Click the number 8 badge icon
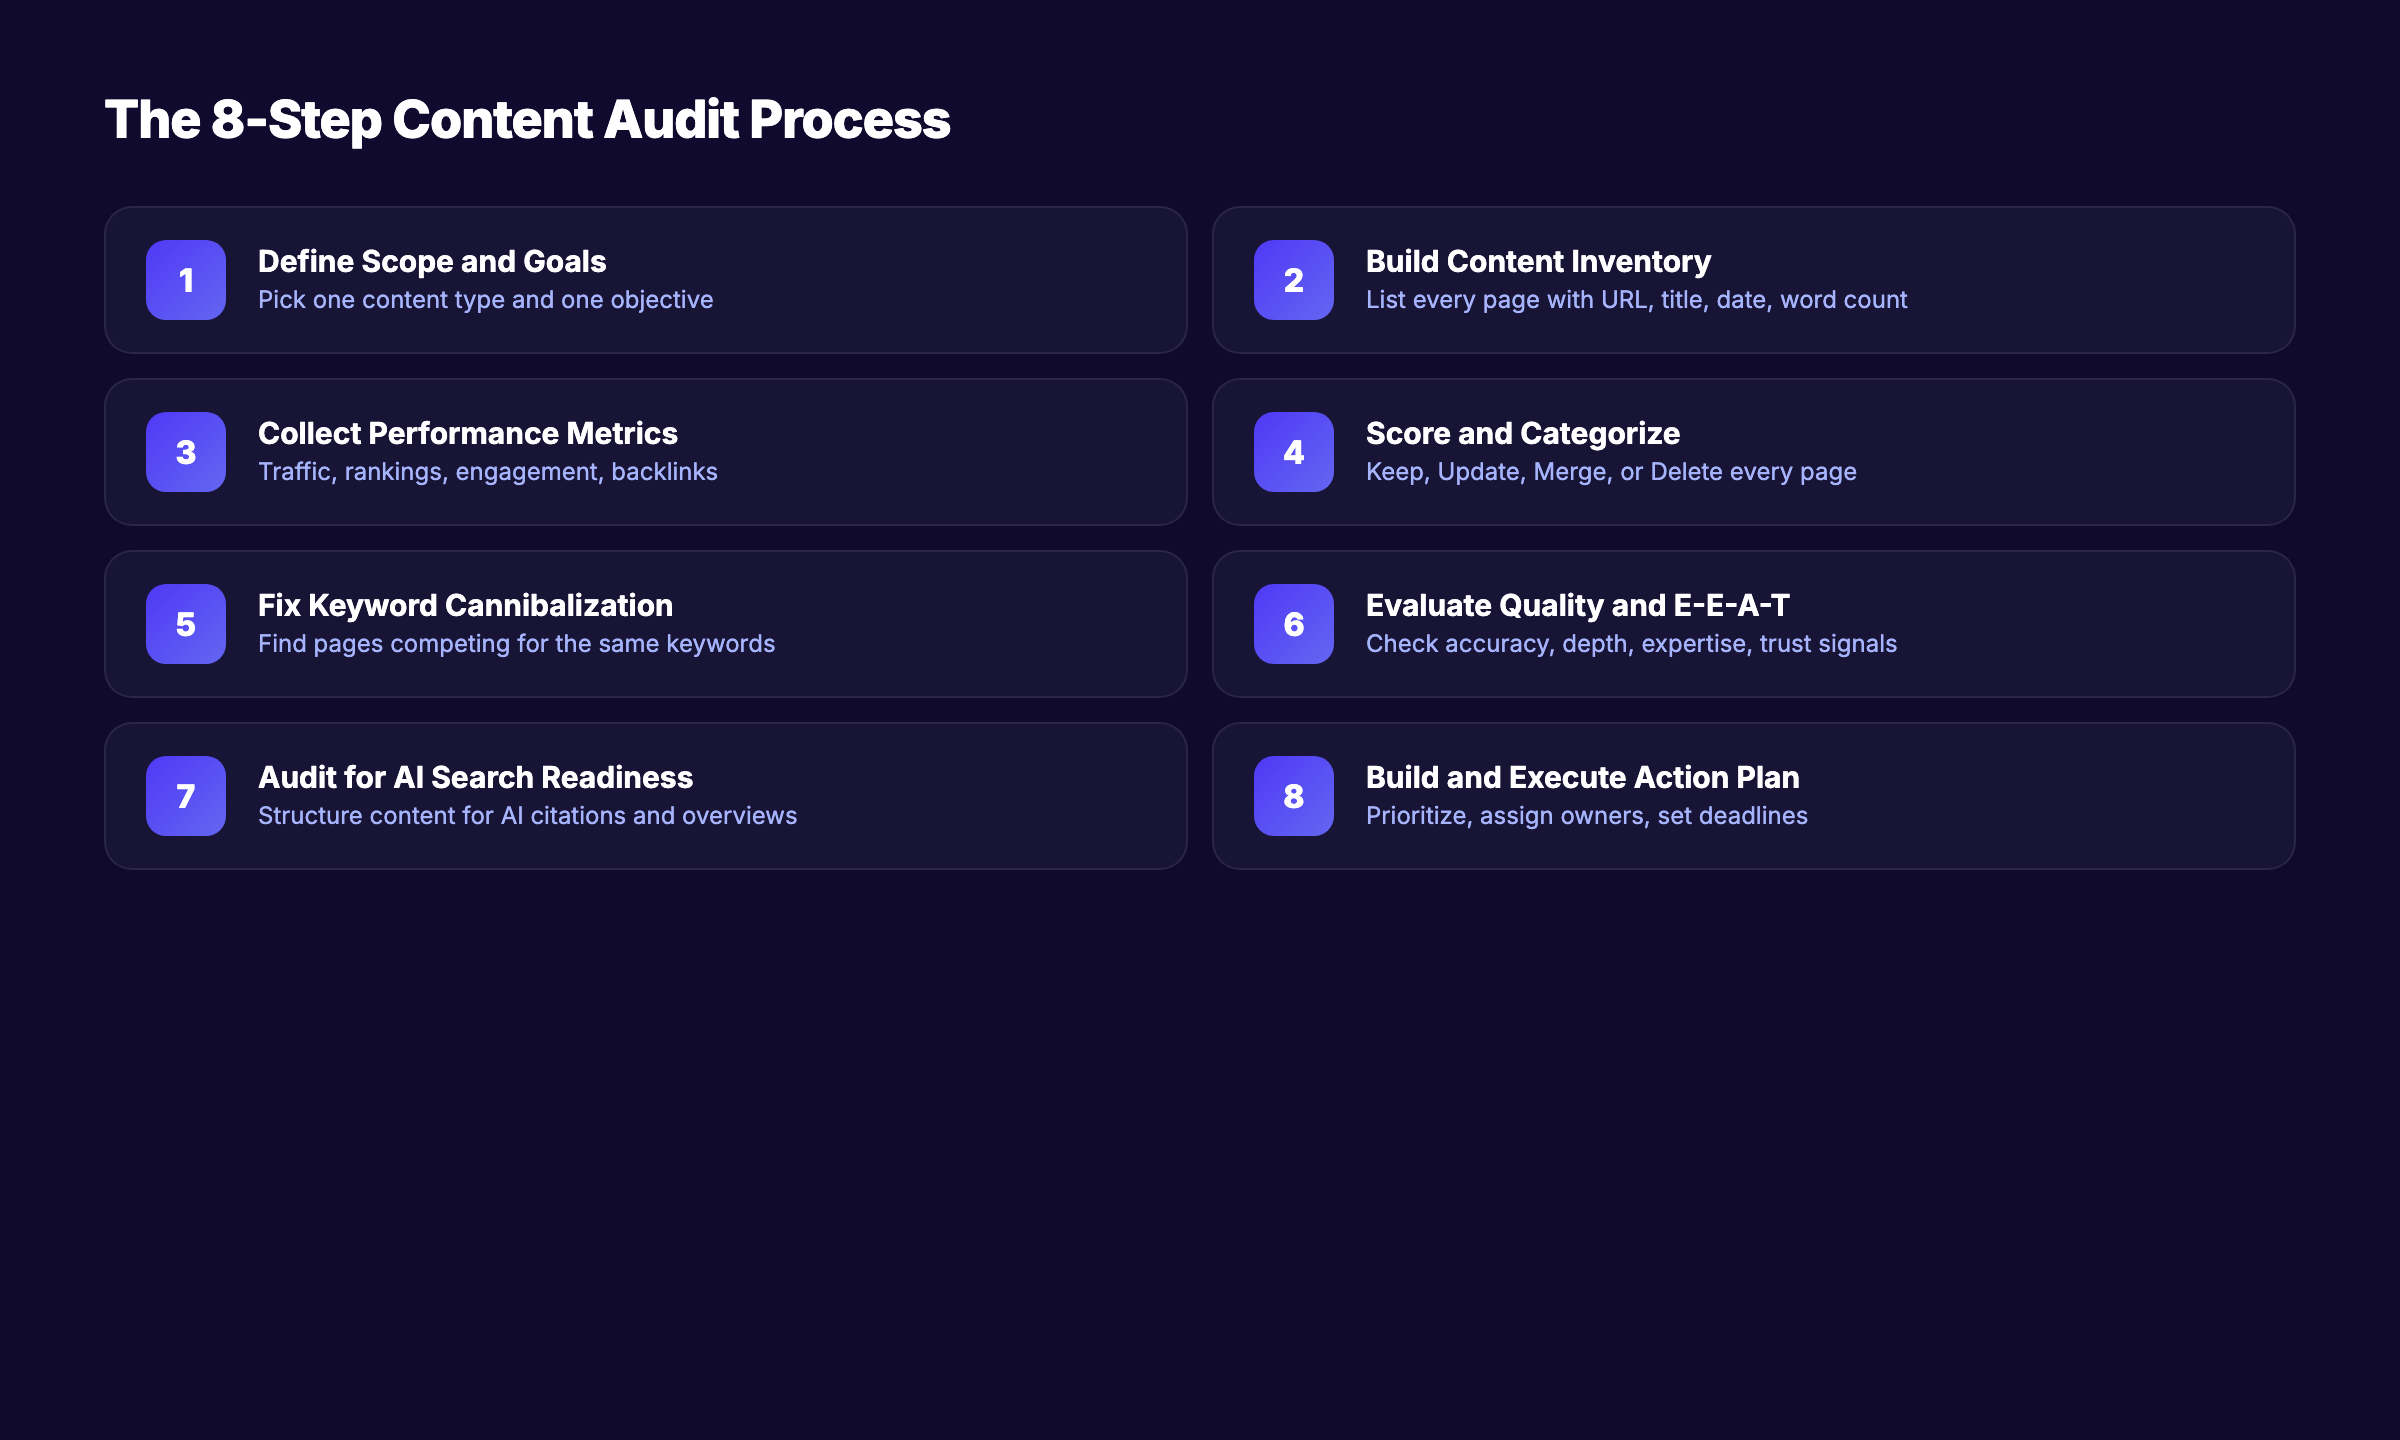 (x=1294, y=796)
